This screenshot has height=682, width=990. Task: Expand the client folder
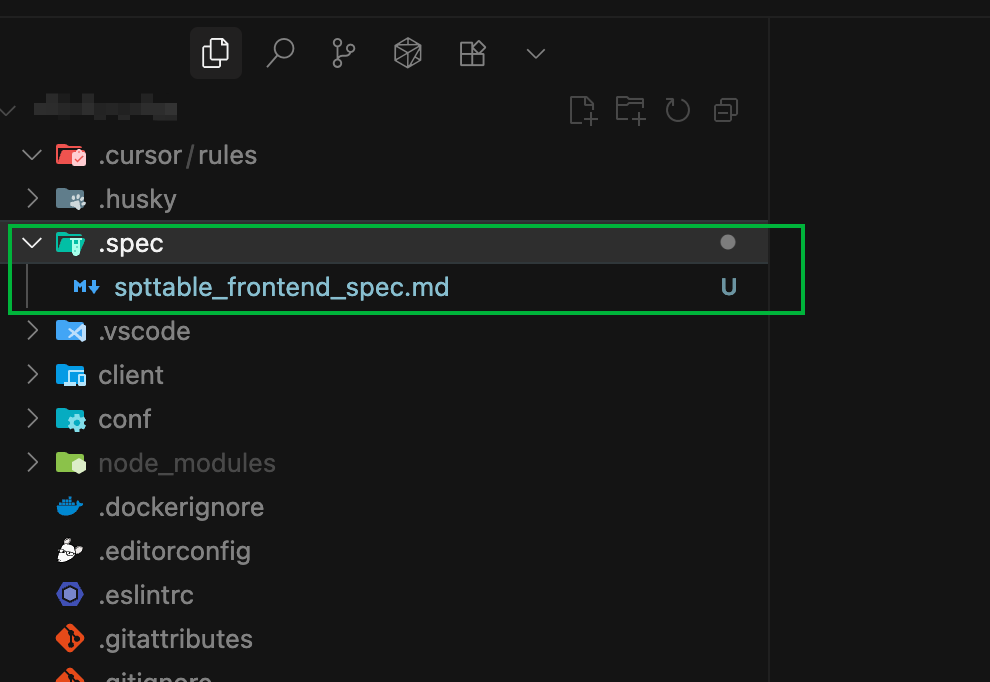click(33, 375)
